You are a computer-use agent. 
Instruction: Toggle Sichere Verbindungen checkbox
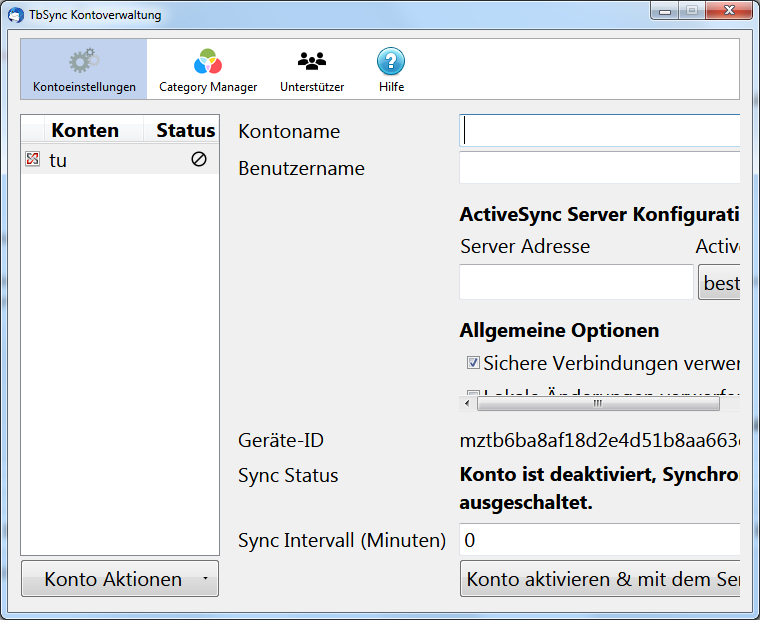(474, 363)
